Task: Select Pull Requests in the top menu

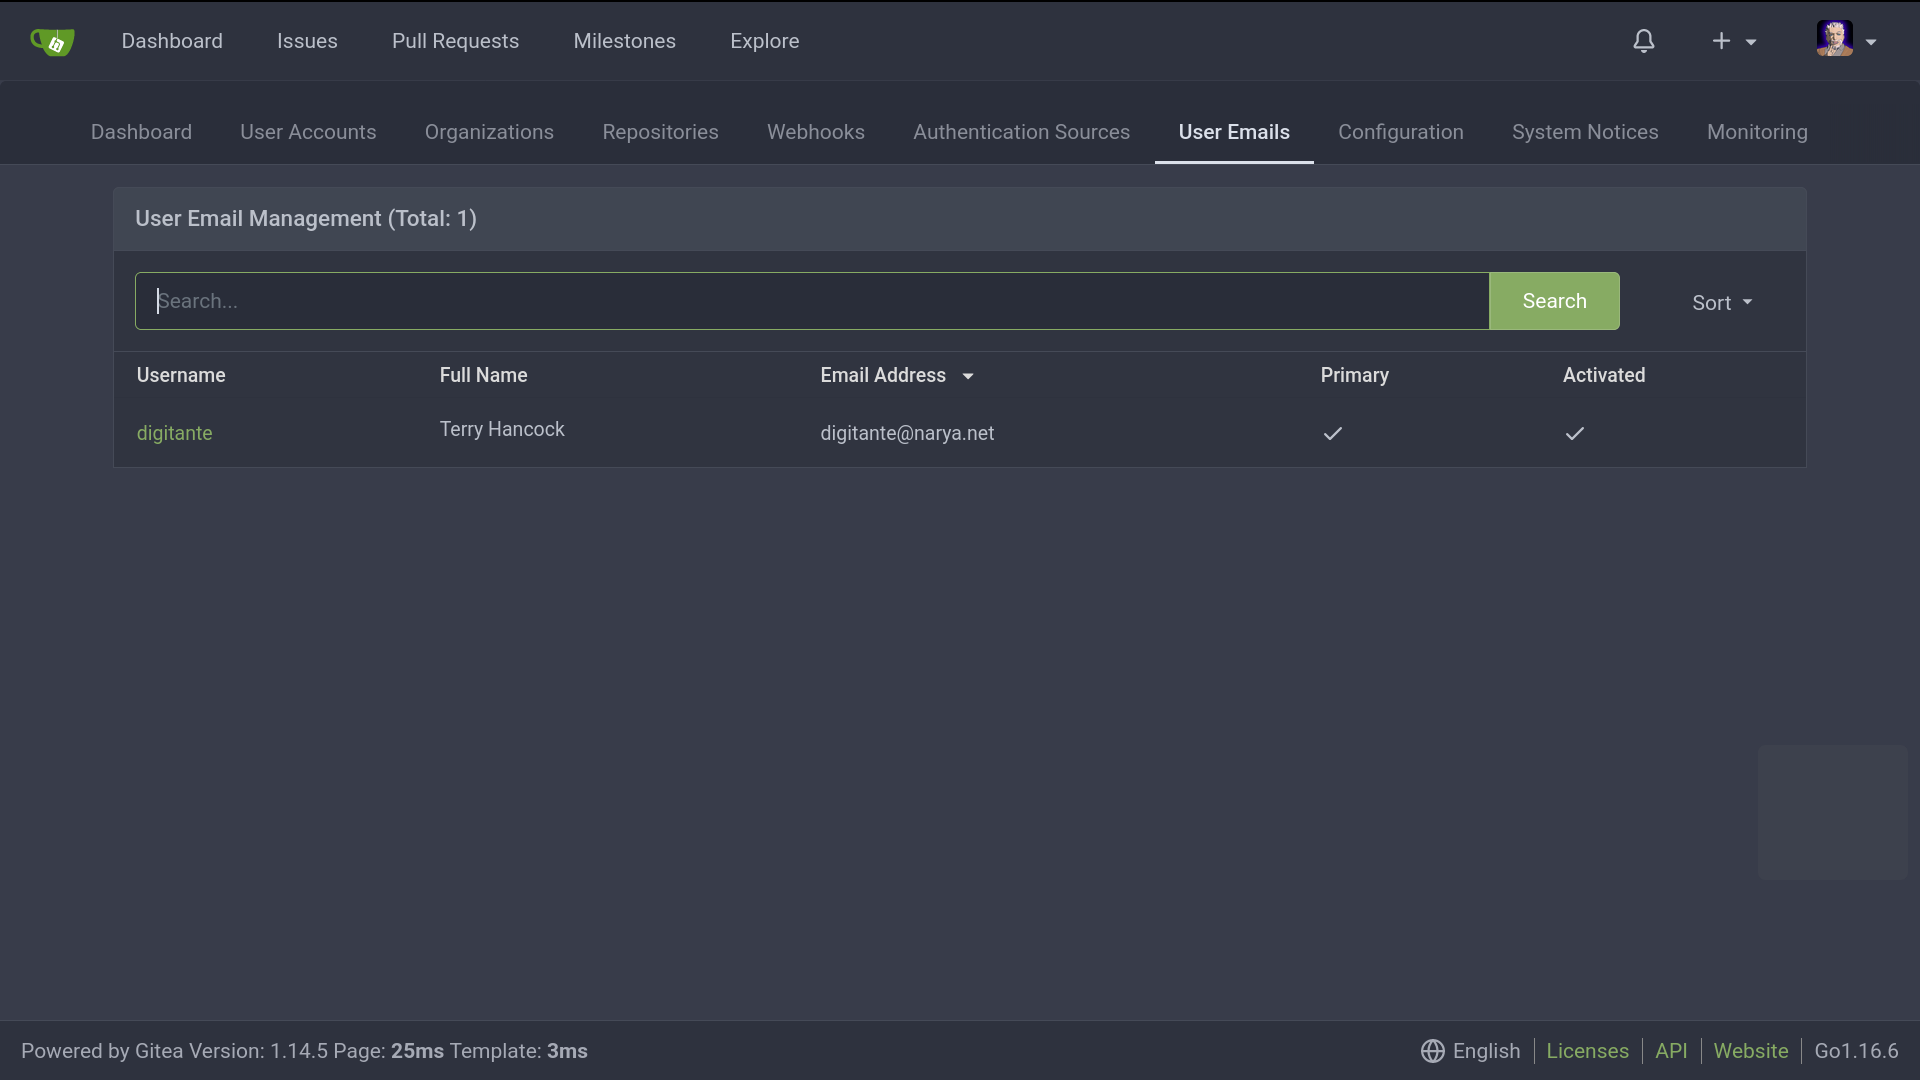Action: click(x=455, y=41)
